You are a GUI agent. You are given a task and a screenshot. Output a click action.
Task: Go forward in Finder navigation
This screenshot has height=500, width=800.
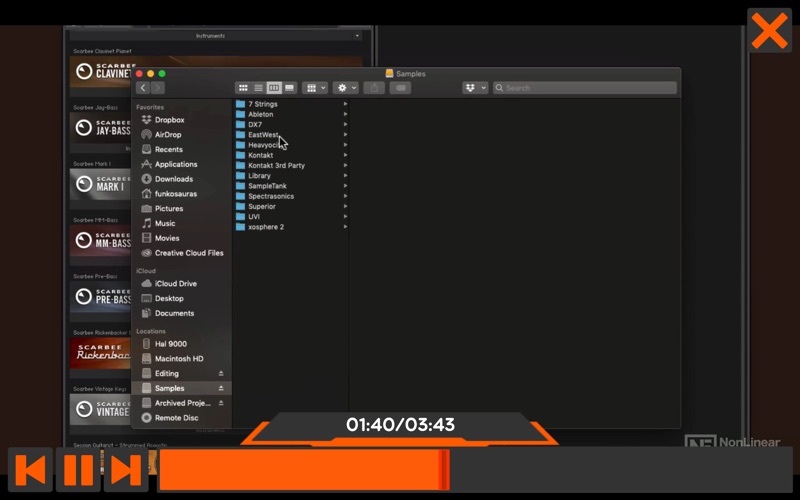pos(158,88)
